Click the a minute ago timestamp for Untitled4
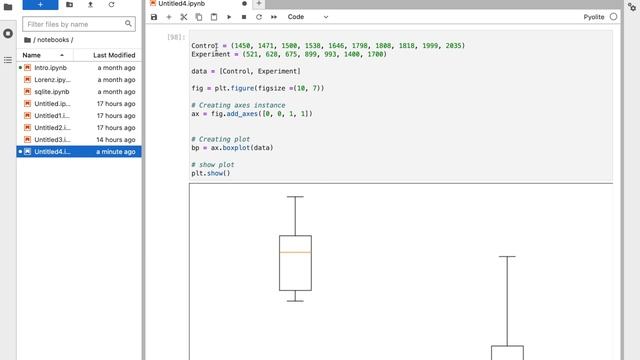Viewport: 640px width, 360px height. coord(116,152)
